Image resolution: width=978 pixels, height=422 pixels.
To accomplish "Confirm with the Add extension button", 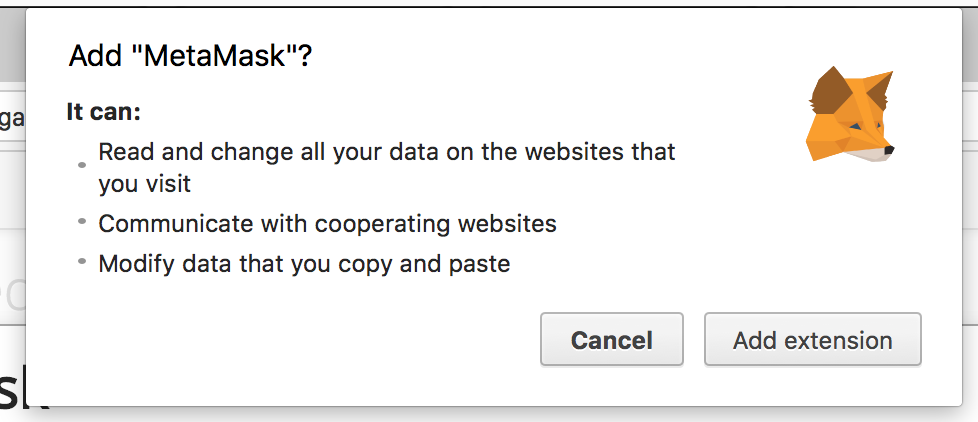I will pos(812,340).
